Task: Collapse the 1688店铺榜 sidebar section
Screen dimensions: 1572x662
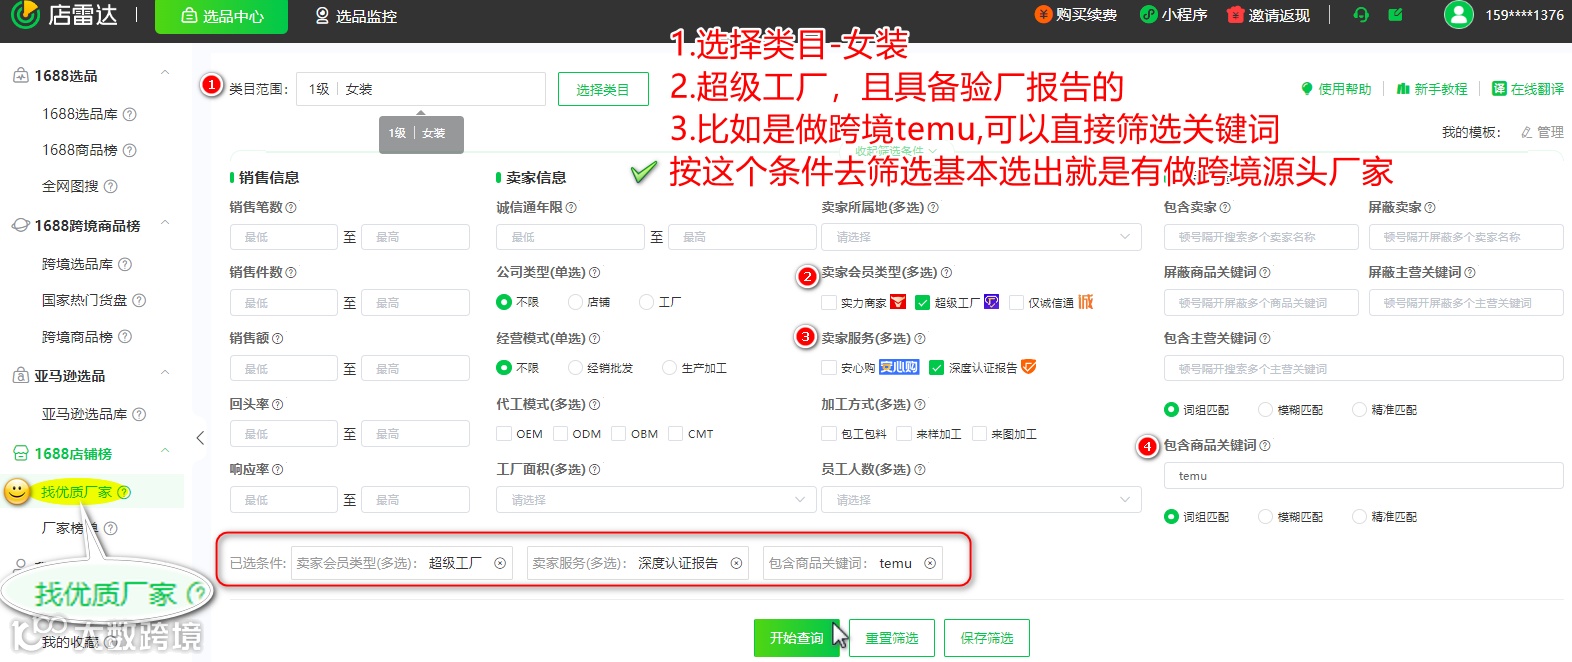Action: tap(165, 451)
